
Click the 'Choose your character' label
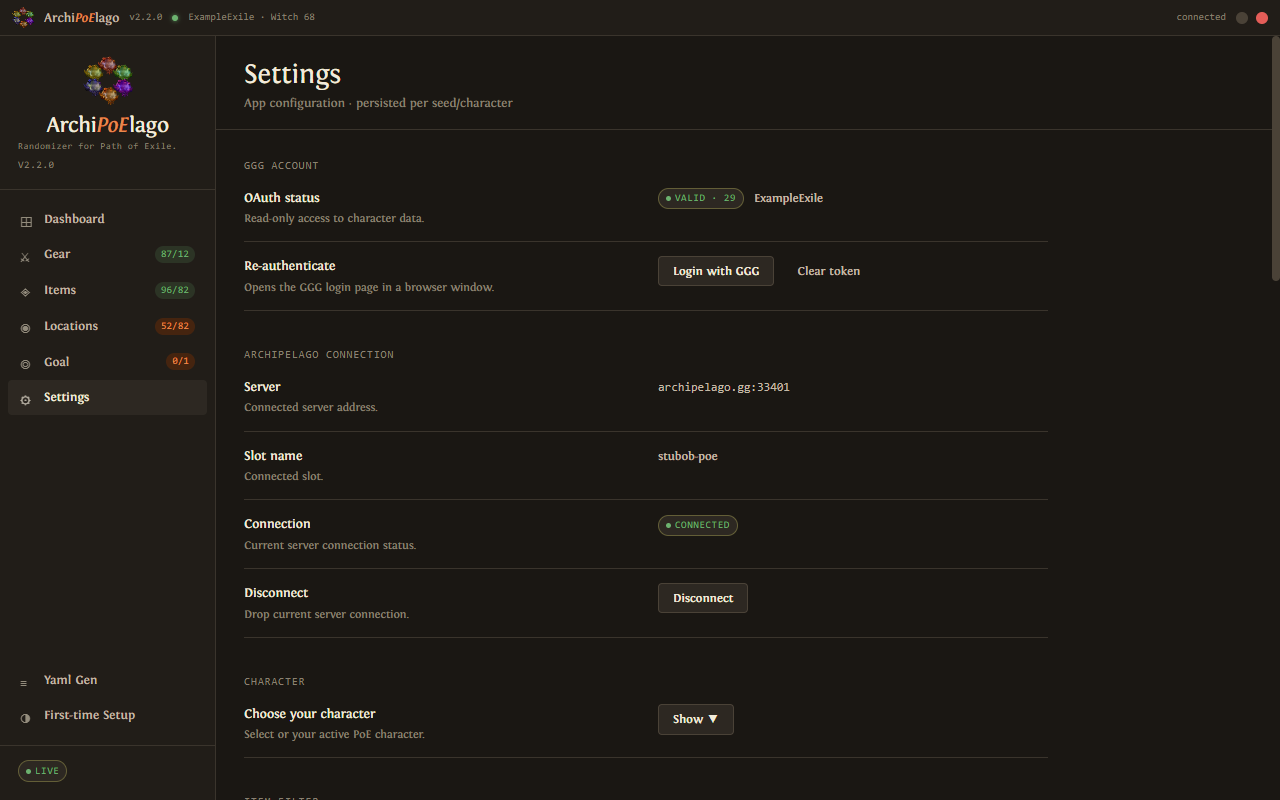pos(310,714)
